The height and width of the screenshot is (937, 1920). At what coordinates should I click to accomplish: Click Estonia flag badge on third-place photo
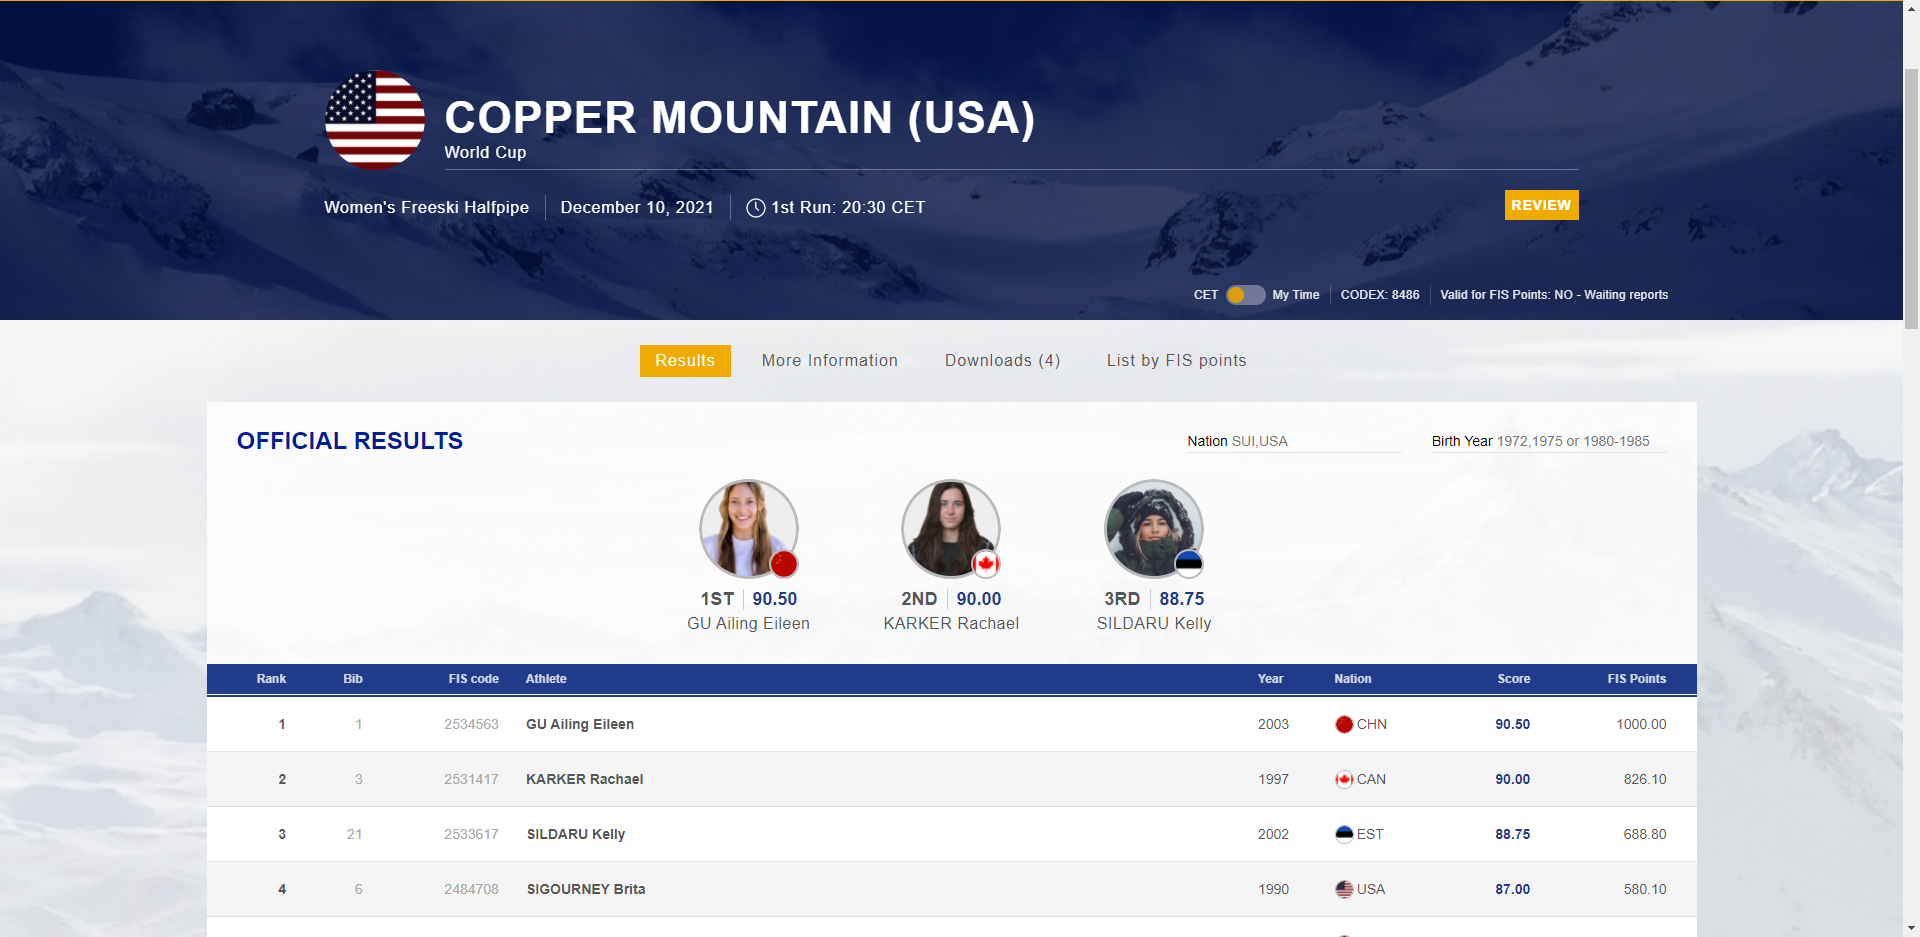[x=1188, y=564]
